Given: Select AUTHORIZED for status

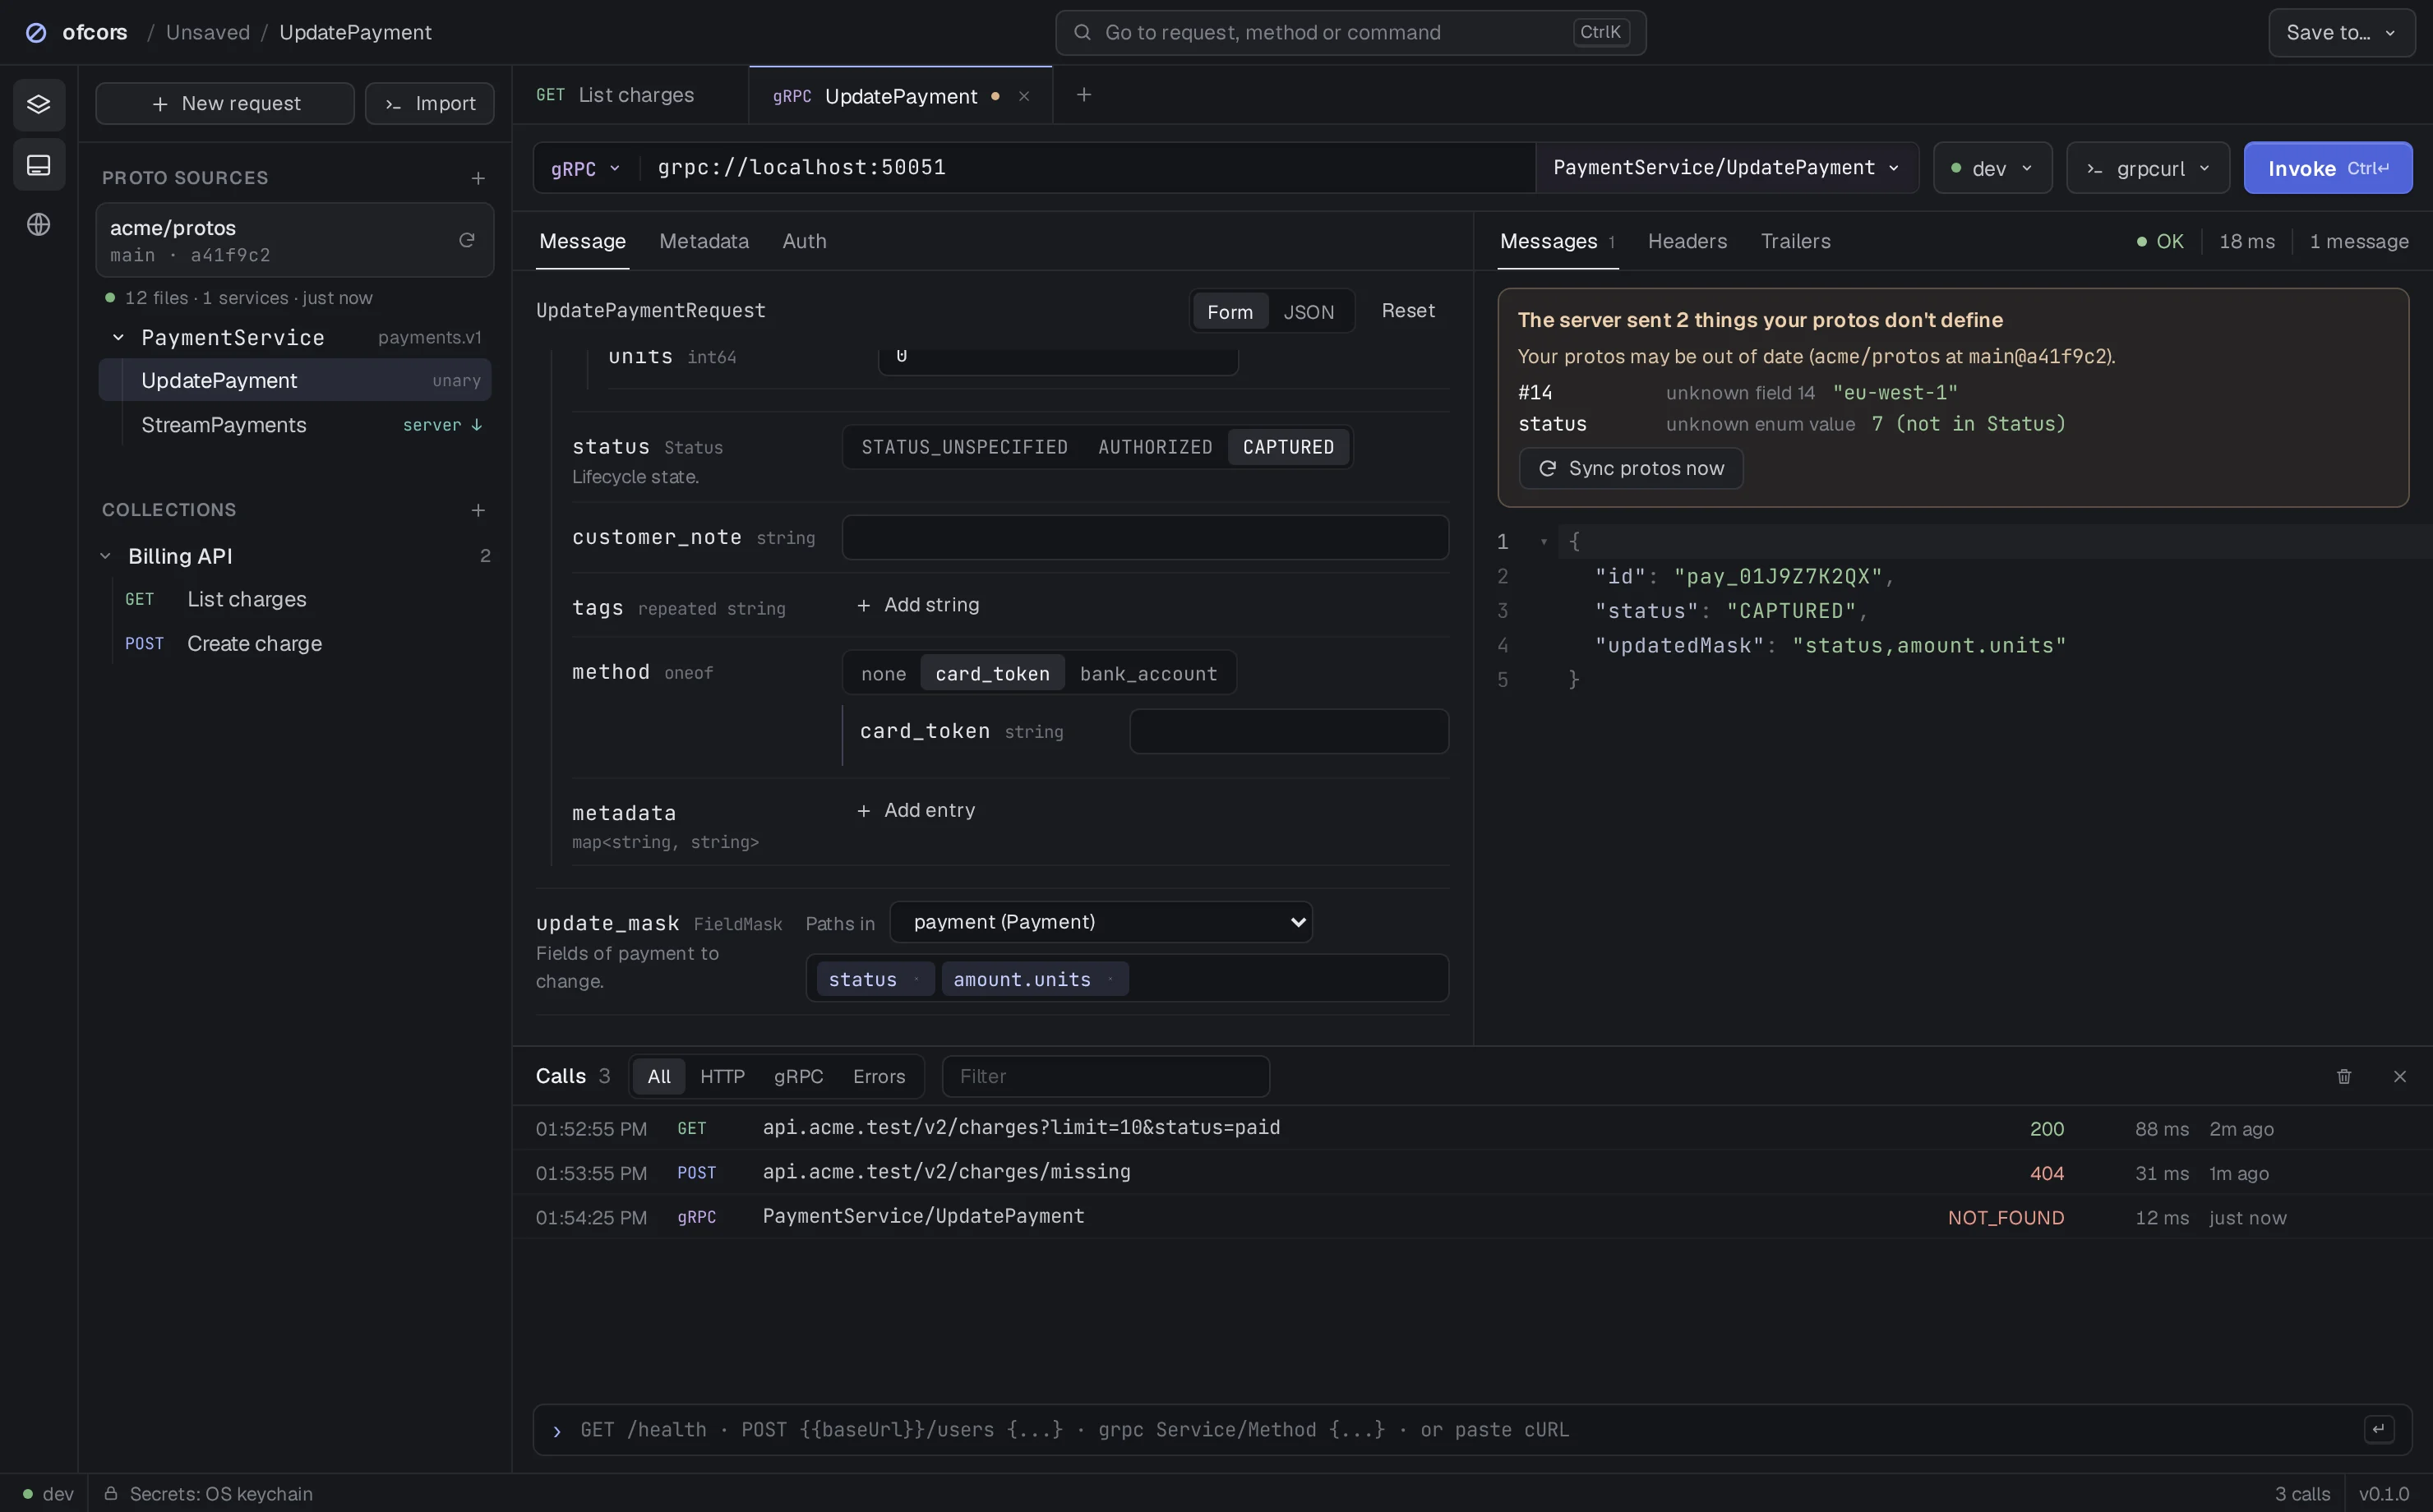Looking at the screenshot, I should (x=1155, y=447).
